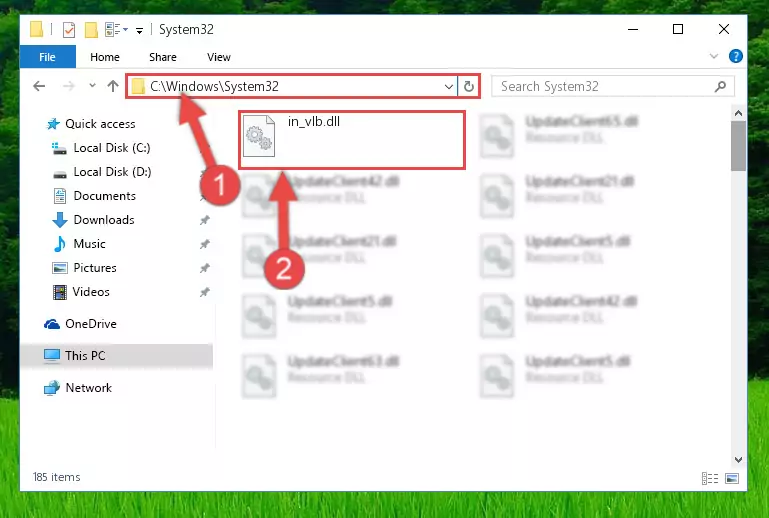The width and height of the screenshot is (769, 518).
Task: Expand the ribbon with the chevron
Action: tap(714, 56)
